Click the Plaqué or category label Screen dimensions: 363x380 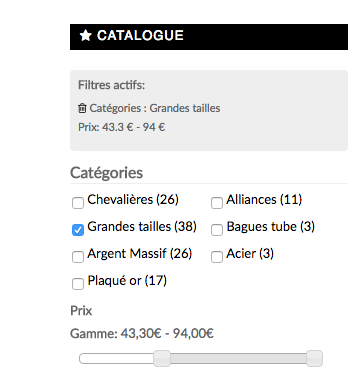point(127,281)
